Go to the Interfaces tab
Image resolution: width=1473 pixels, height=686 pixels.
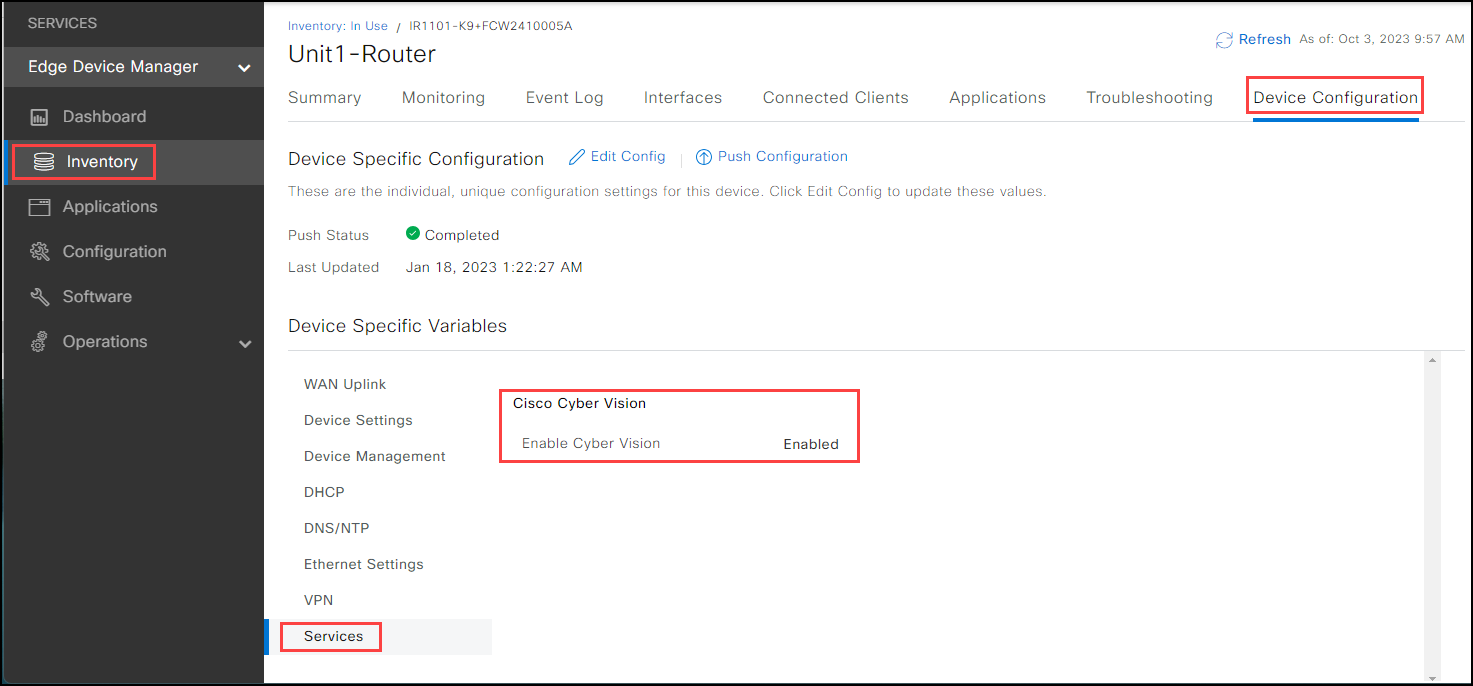point(683,98)
